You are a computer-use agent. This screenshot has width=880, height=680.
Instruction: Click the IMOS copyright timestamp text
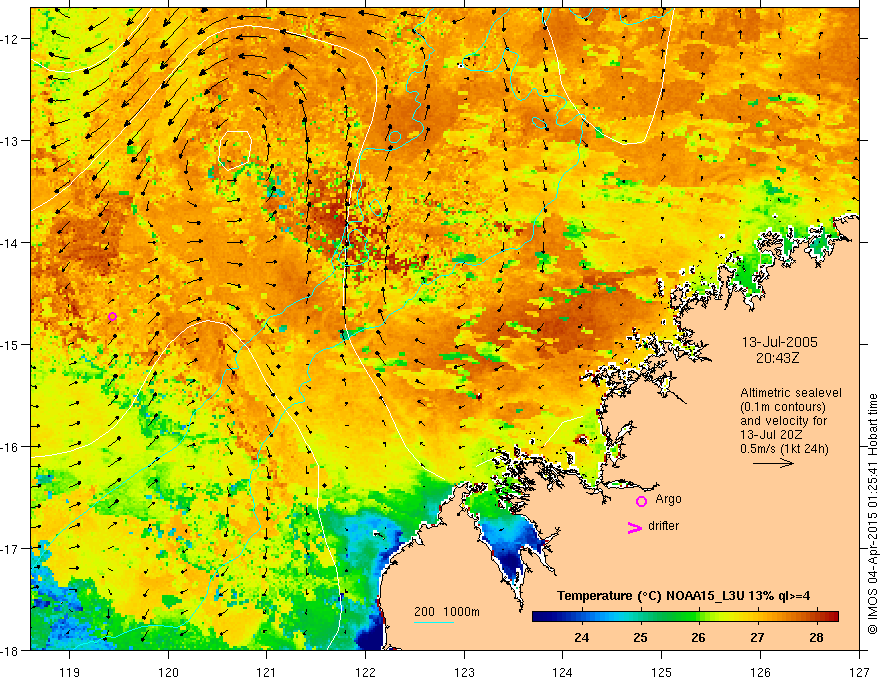pyautogui.click(x=873, y=514)
